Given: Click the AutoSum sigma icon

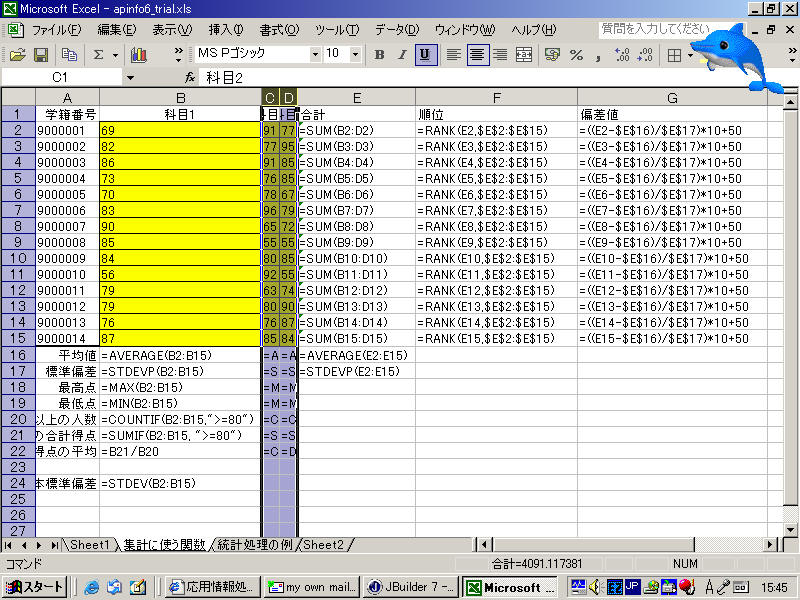Looking at the screenshot, I should (99, 54).
